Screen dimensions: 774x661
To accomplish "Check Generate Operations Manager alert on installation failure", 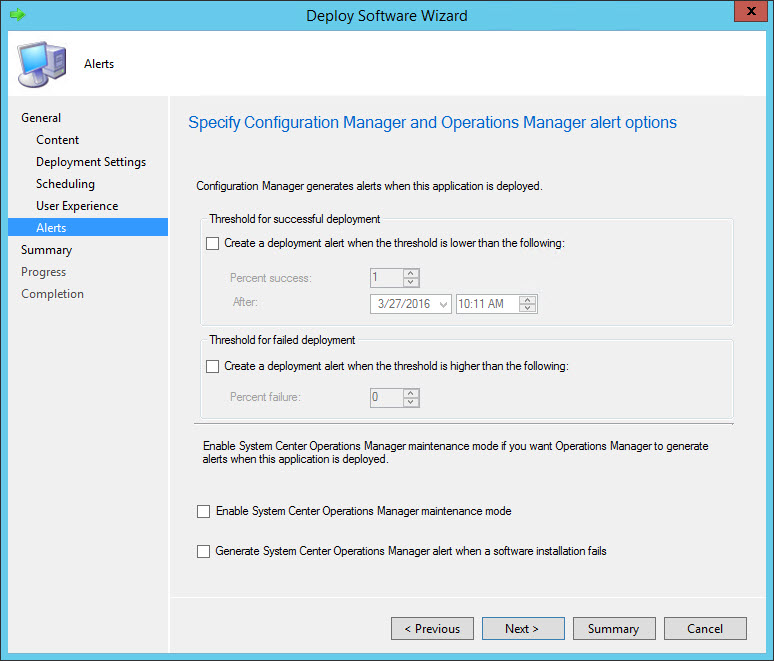I will (x=204, y=551).
